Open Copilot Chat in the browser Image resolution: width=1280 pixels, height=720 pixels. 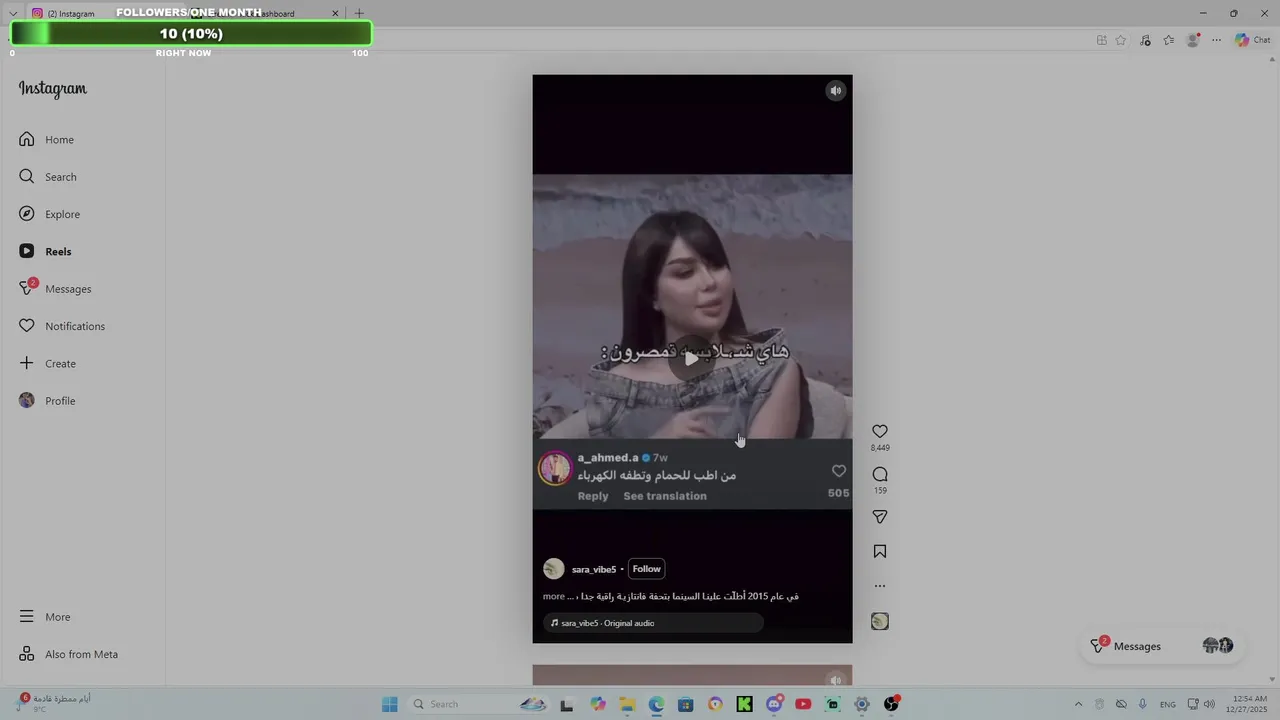tap(1252, 40)
